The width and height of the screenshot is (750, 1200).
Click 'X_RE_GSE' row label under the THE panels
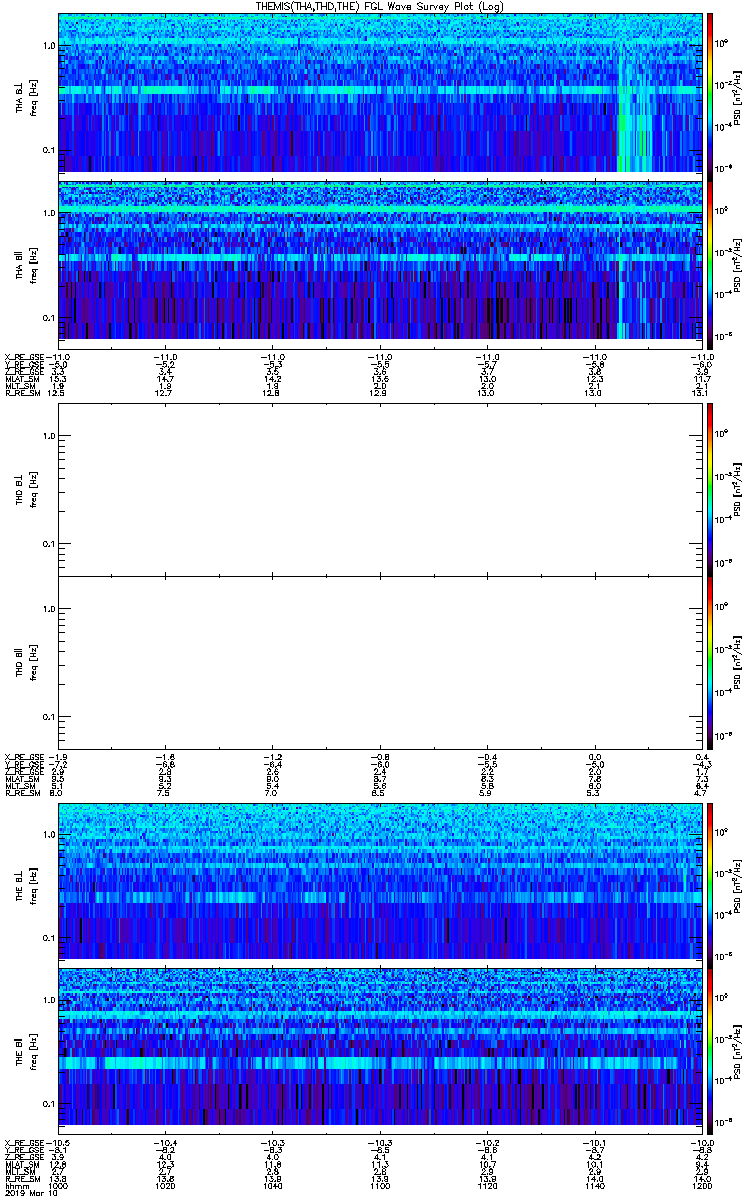[x=23, y=1142]
